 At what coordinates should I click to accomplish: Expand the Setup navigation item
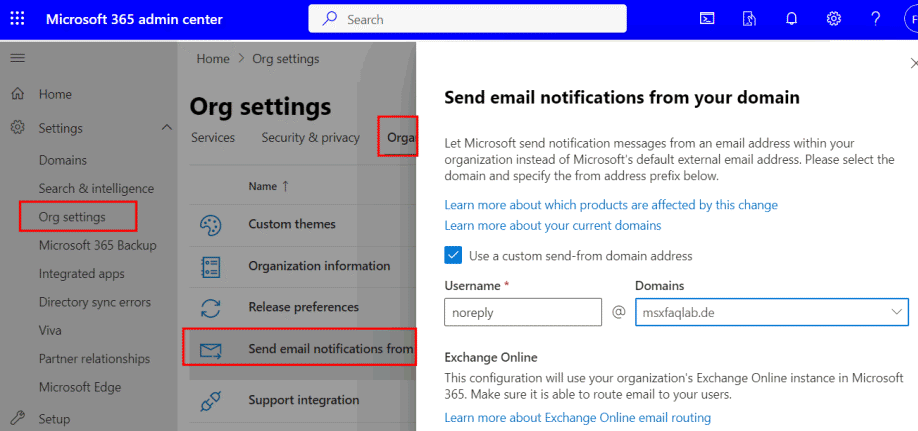point(53,419)
